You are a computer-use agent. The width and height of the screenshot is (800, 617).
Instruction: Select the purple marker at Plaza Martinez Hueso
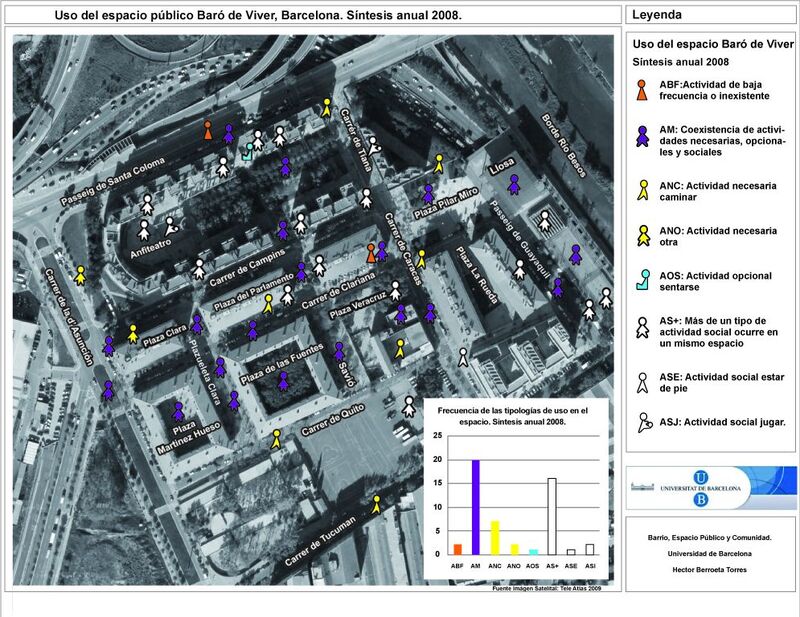click(179, 411)
